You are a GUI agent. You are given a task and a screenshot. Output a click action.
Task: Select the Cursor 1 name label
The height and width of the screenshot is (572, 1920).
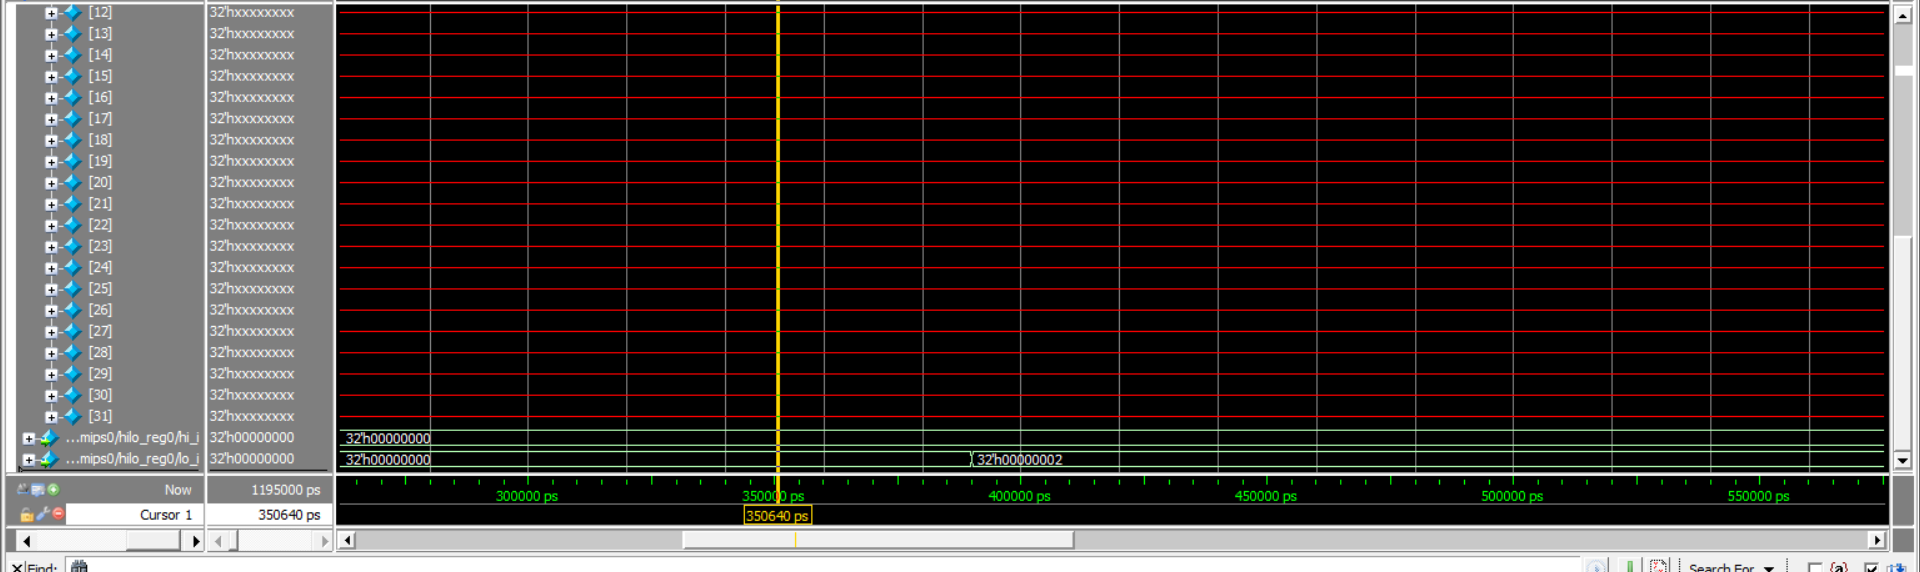165,515
